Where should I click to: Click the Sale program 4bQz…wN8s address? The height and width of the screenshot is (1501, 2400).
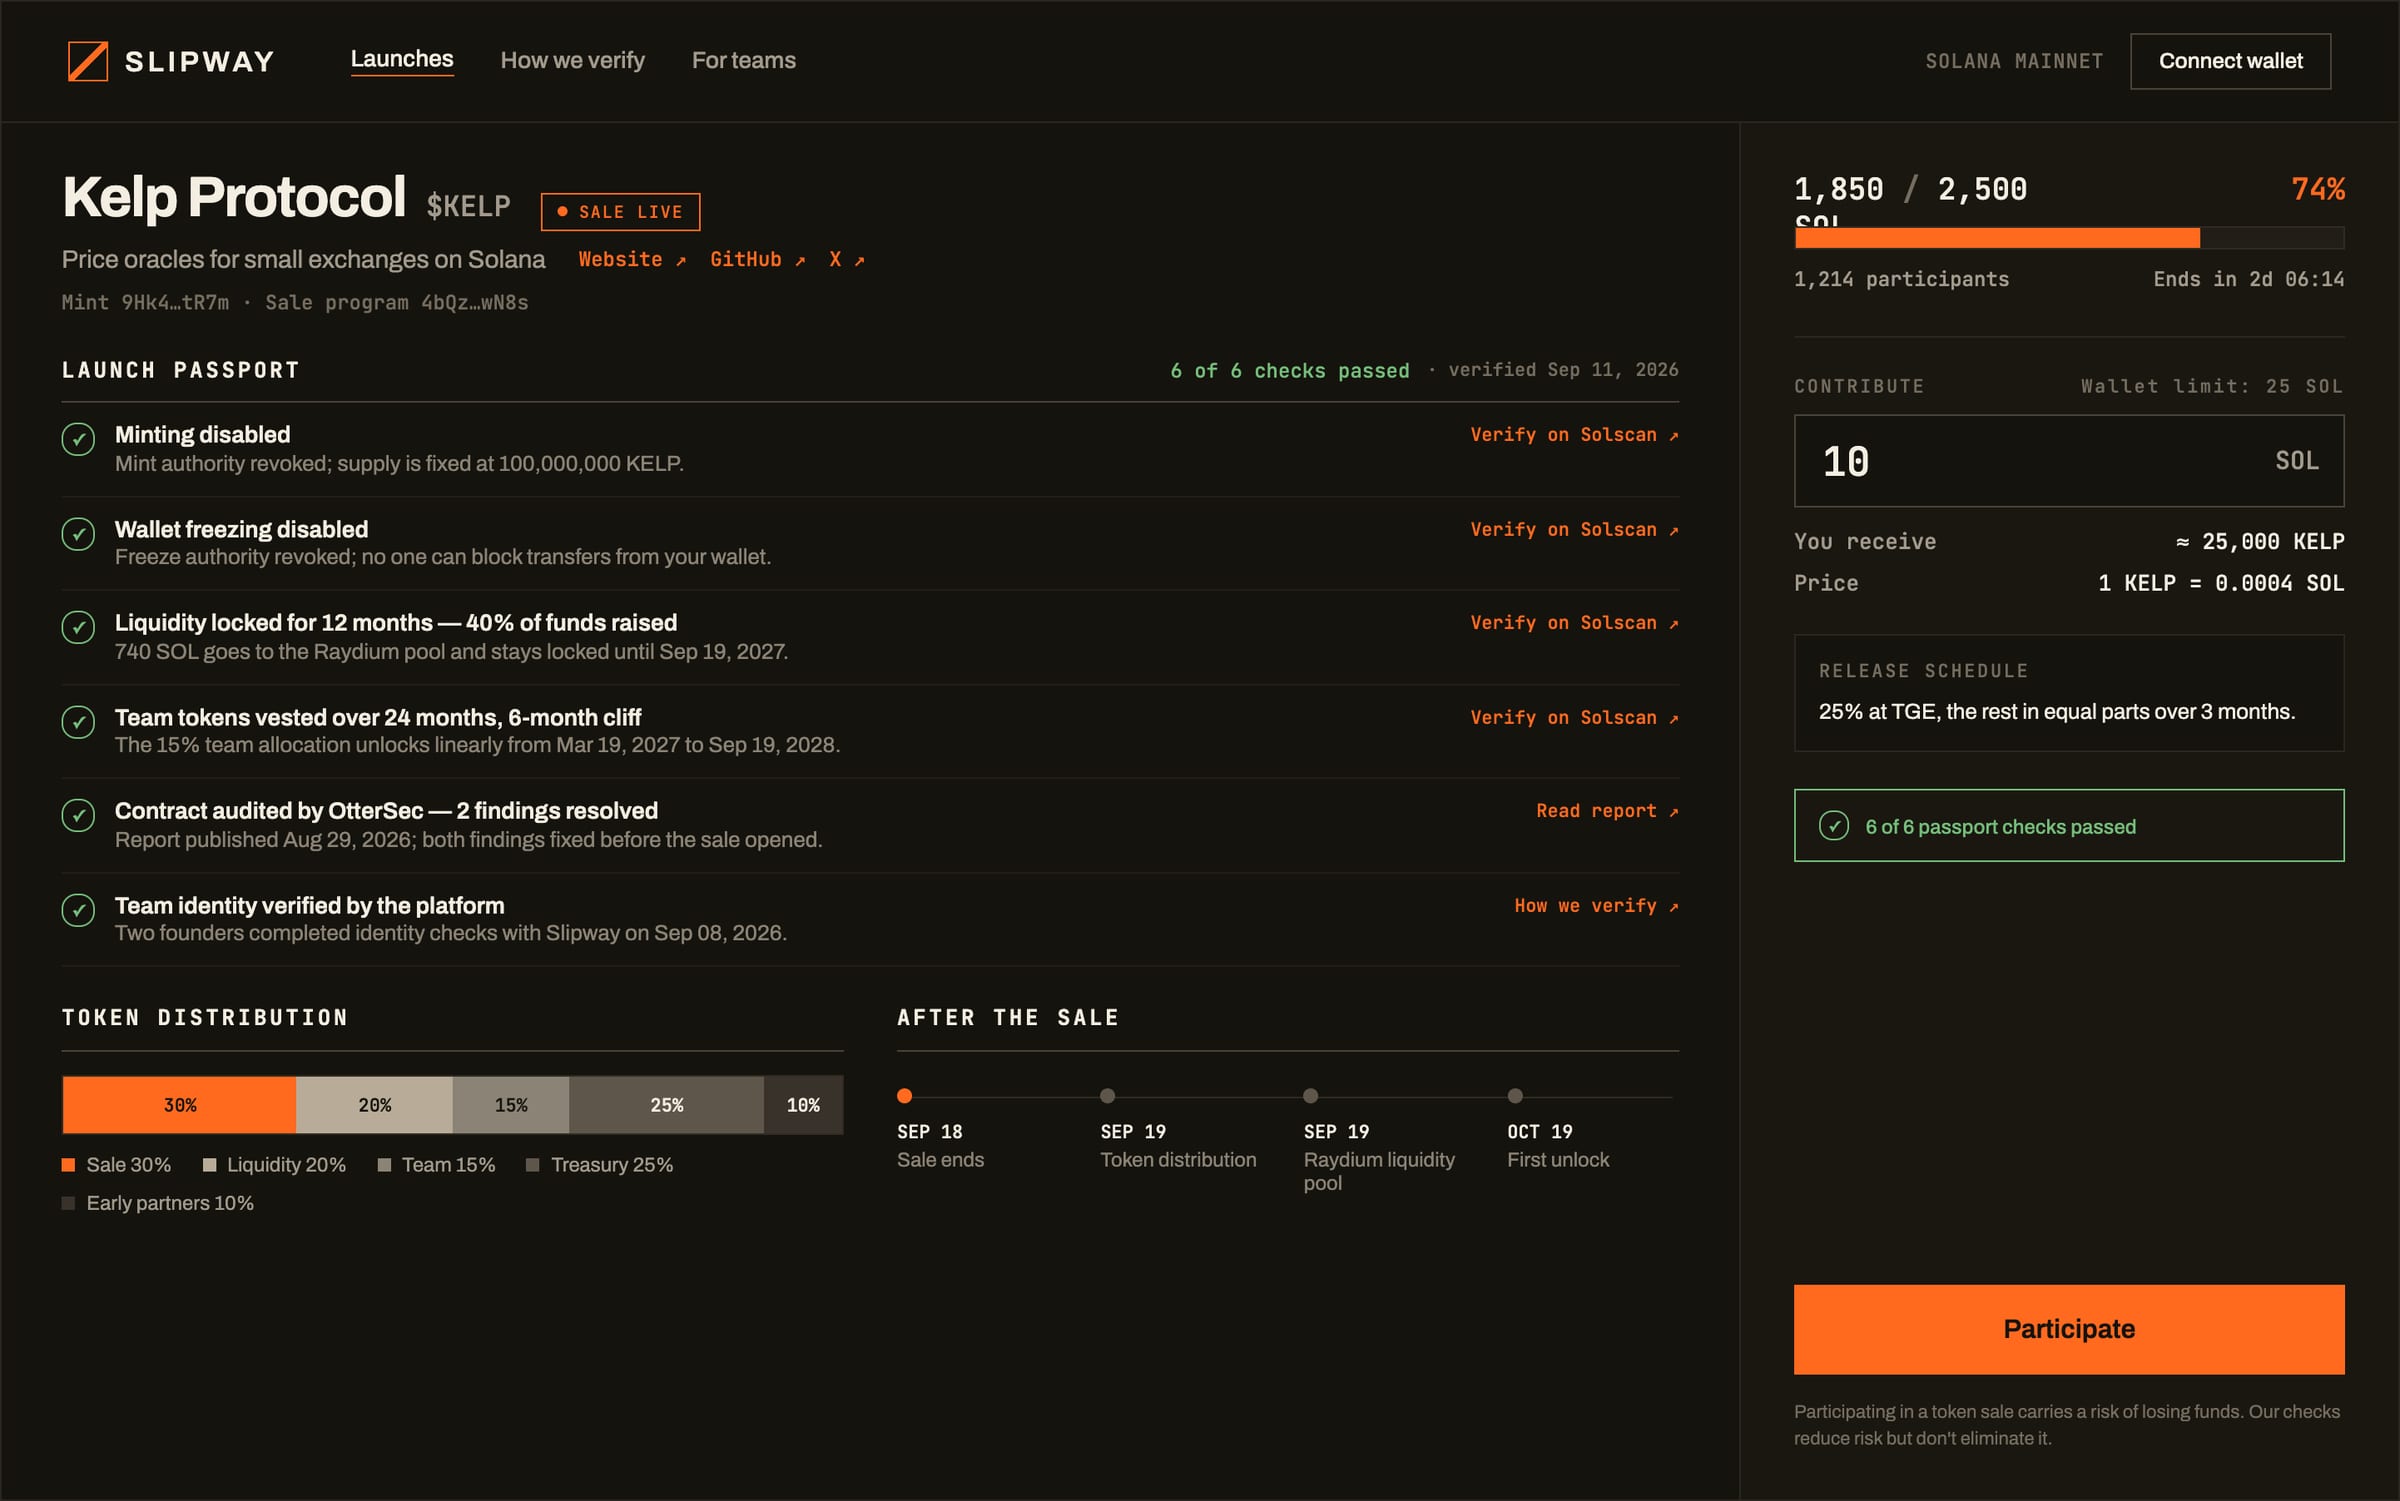(x=397, y=303)
